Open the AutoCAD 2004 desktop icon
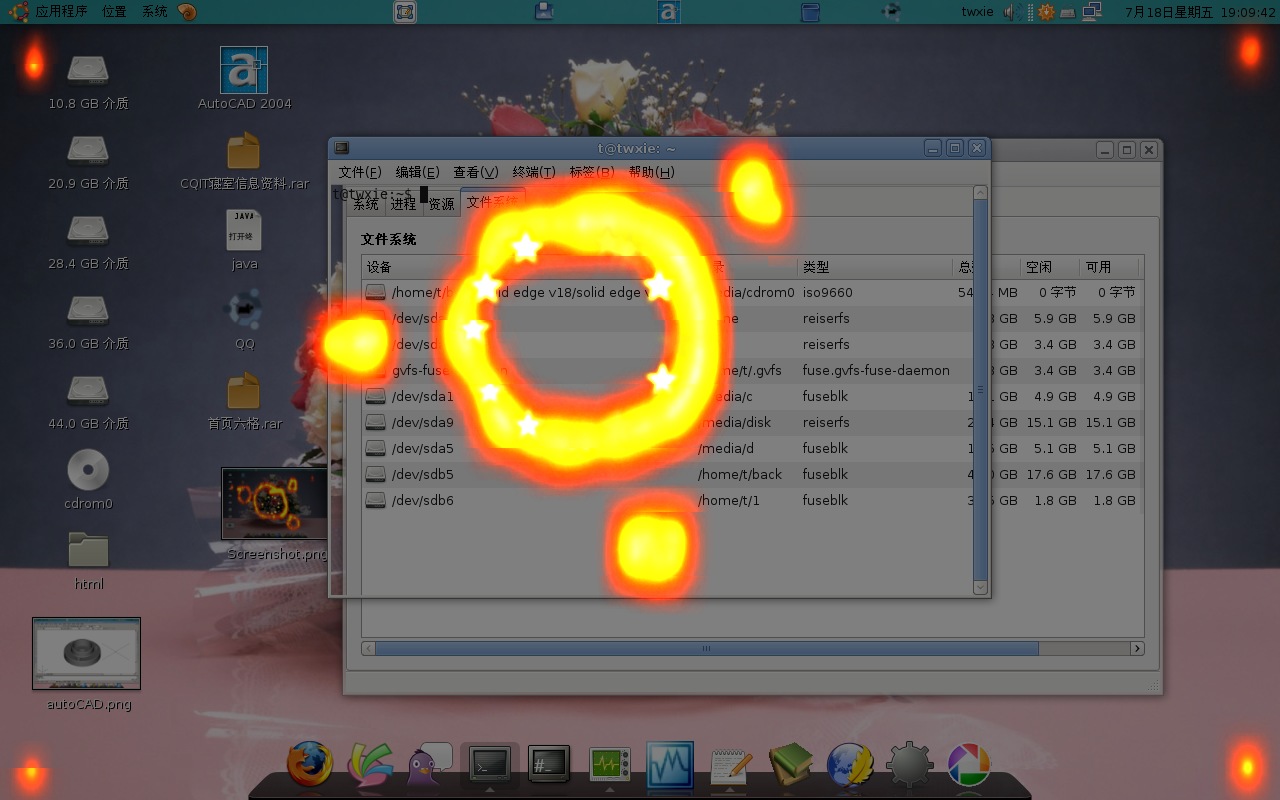The width and height of the screenshot is (1280, 800). (x=244, y=70)
